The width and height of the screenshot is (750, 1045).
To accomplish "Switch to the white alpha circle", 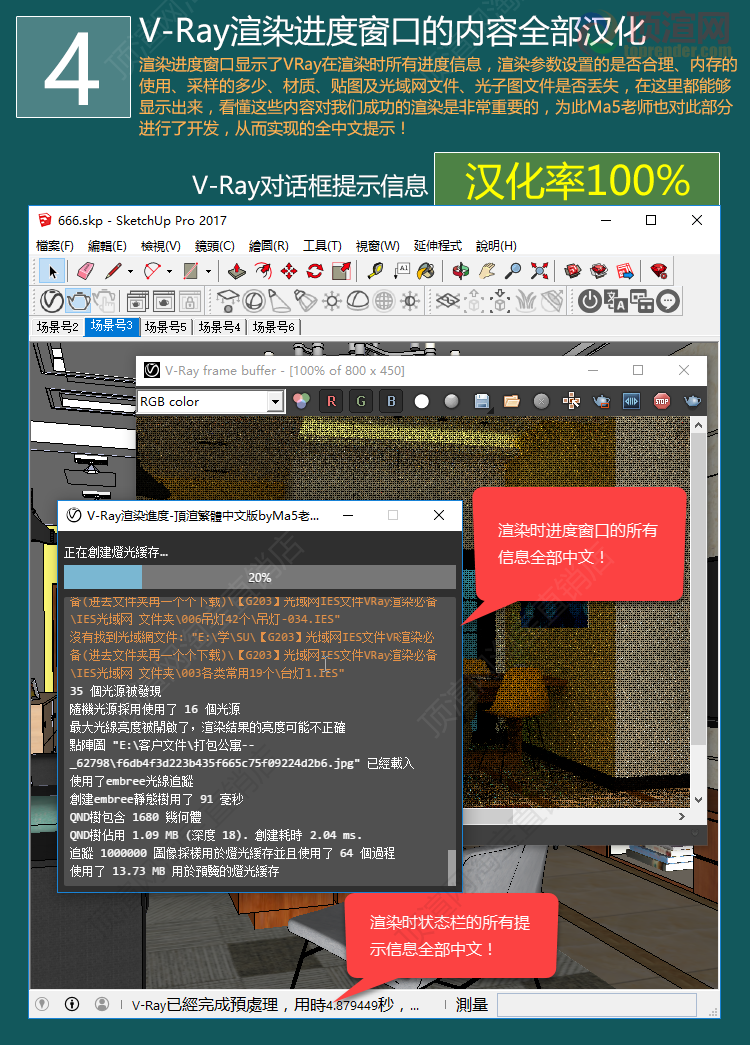I will (421, 401).
